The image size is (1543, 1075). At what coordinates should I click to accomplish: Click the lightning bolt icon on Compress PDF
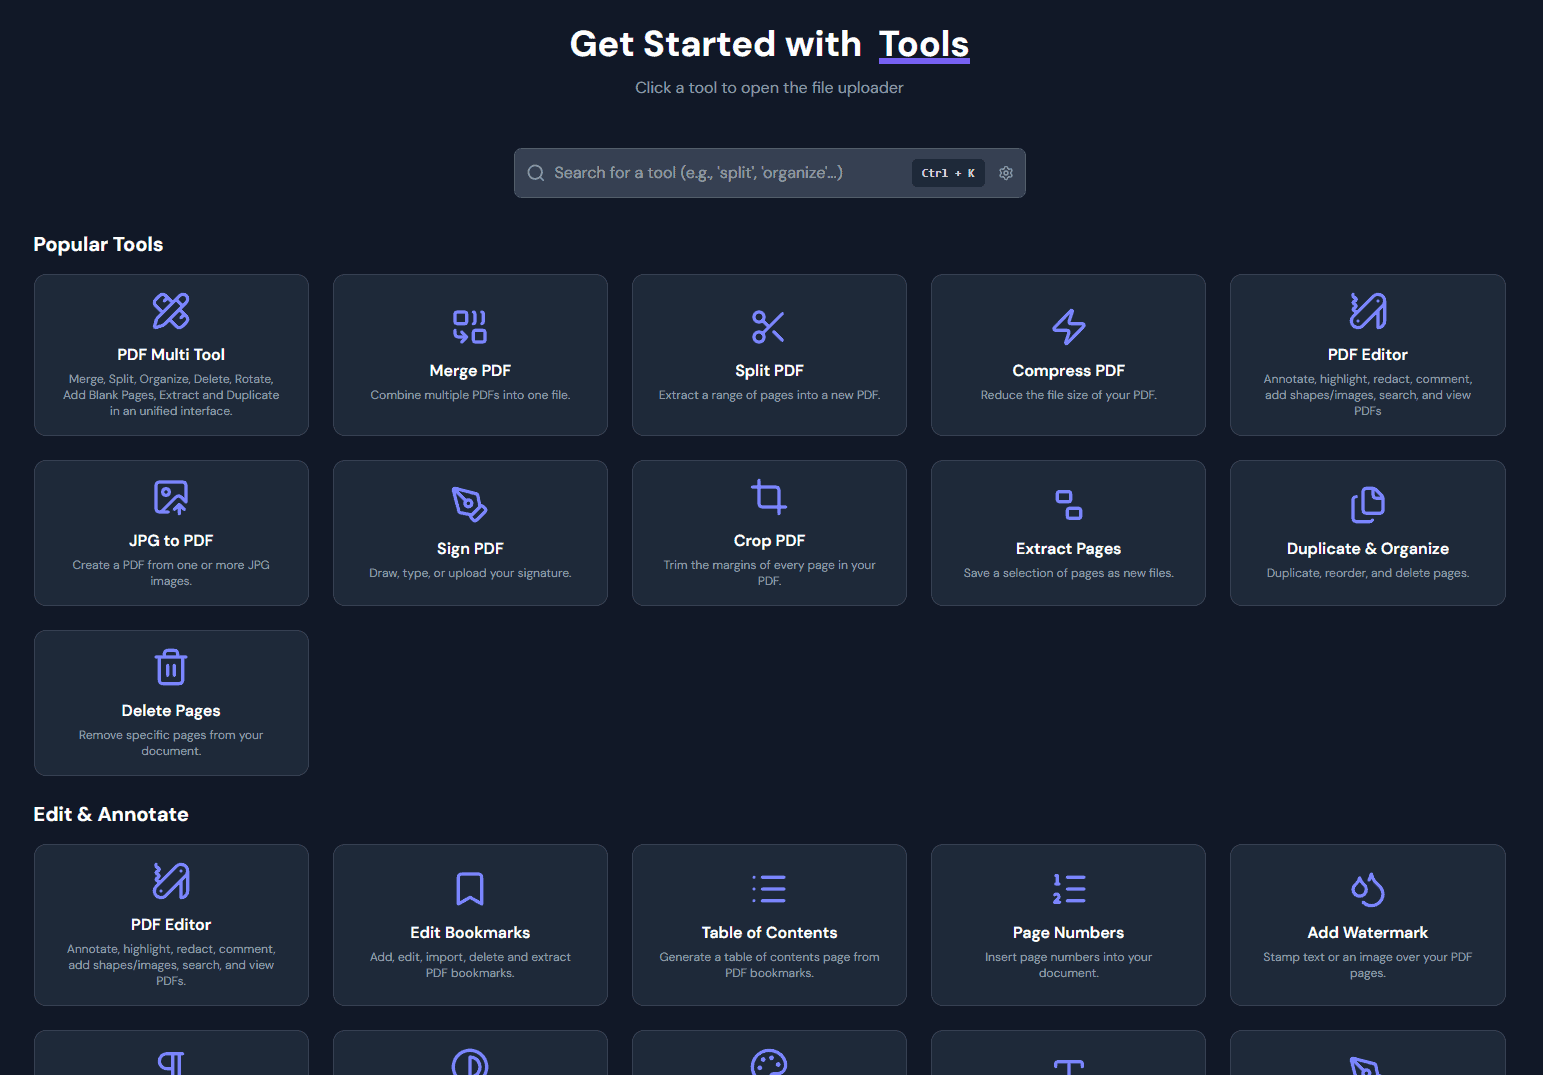(x=1068, y=327)
